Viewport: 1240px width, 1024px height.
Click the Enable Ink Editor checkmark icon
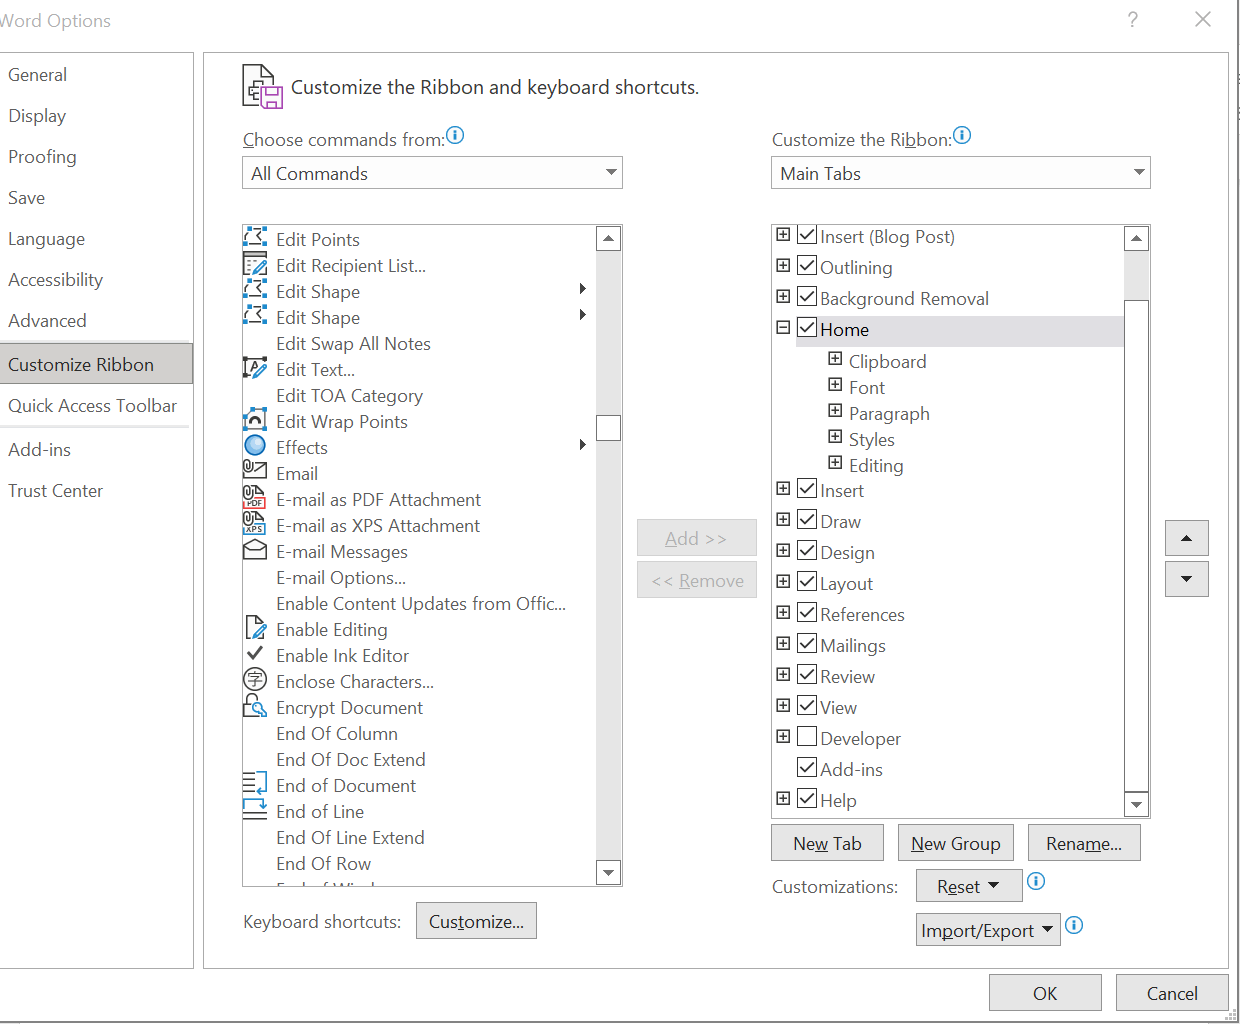coord(255,653)
